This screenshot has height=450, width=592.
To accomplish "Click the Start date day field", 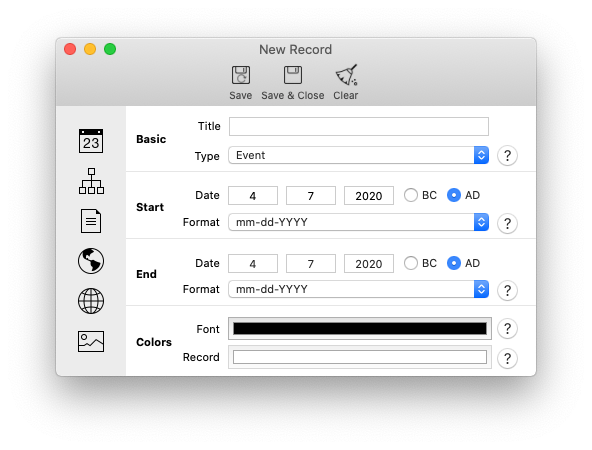I will [311, 196].
